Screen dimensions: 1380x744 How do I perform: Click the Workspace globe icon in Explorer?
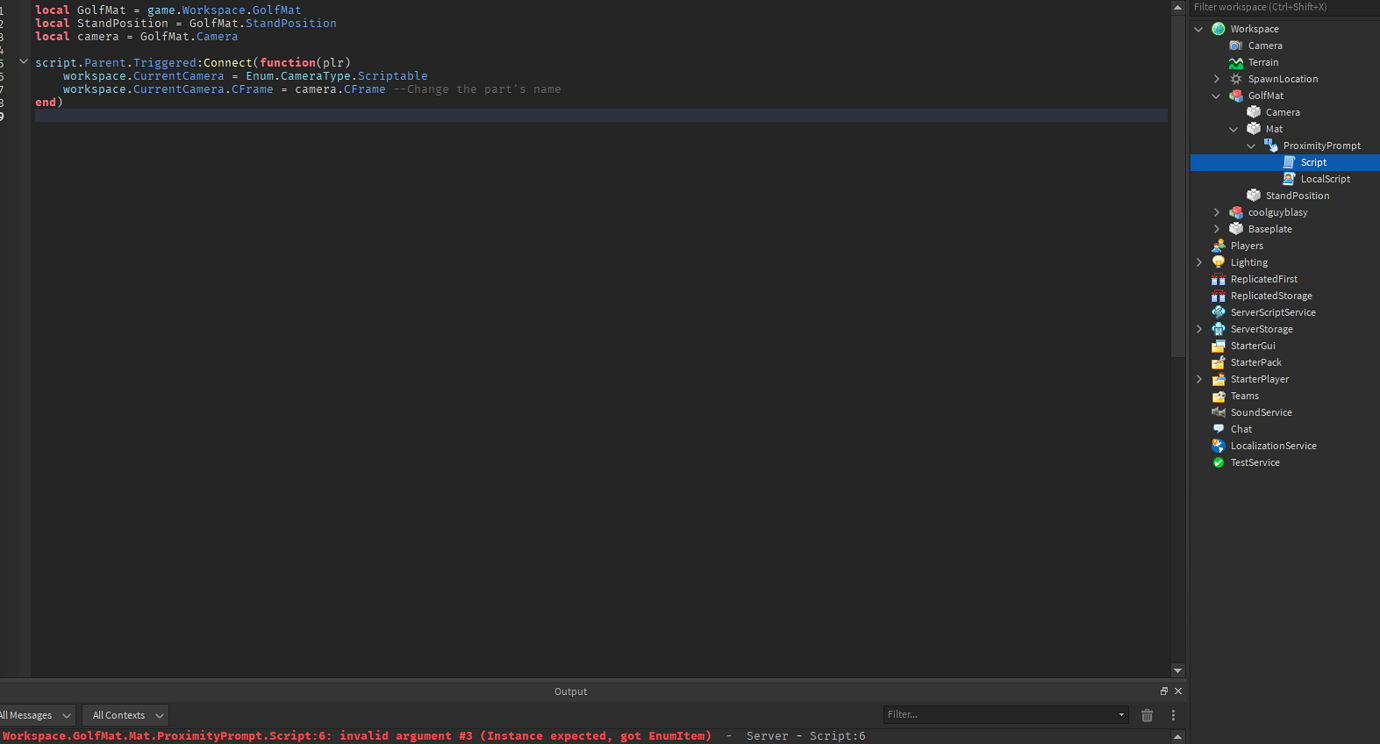pyautogui.click(x=1218, y=29)
